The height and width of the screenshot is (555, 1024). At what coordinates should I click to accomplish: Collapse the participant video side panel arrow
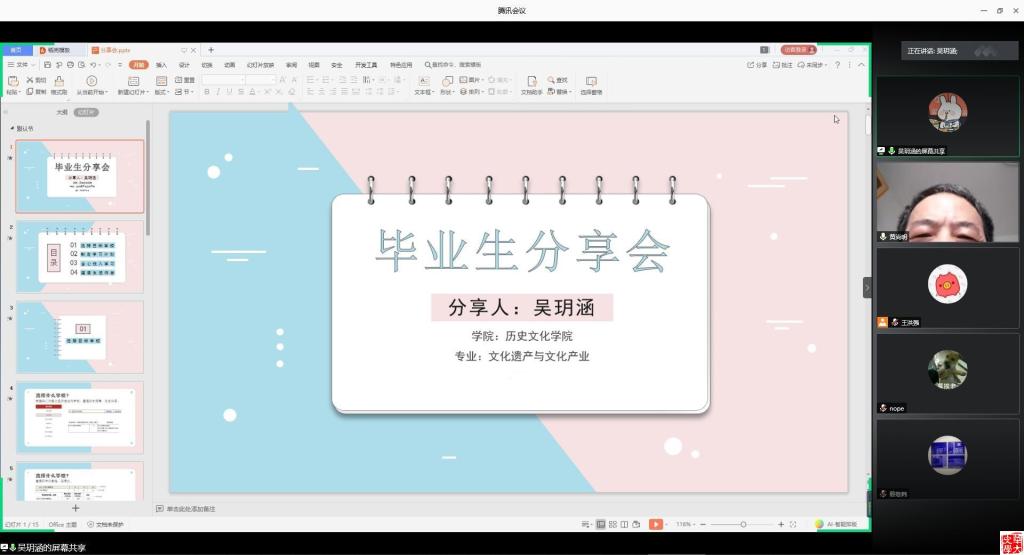coord(867,288)
